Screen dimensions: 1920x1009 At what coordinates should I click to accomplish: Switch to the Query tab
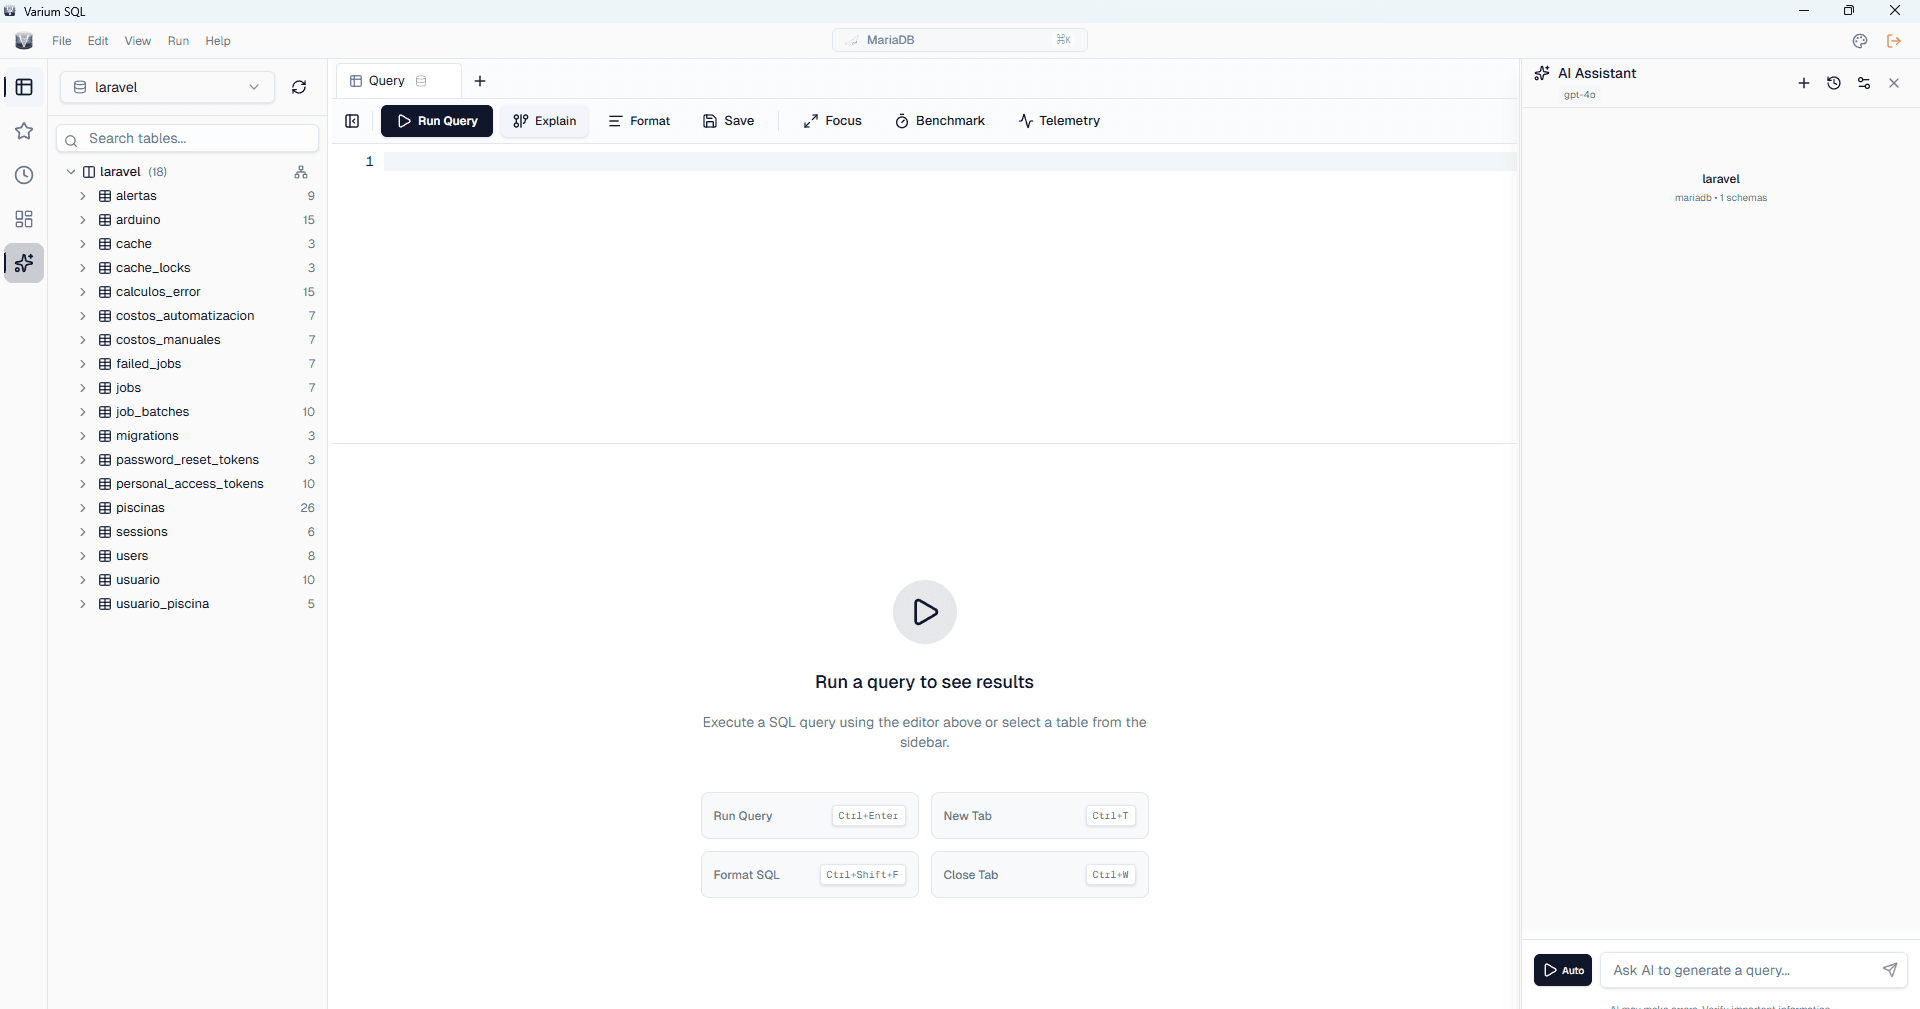click(388, 81)
